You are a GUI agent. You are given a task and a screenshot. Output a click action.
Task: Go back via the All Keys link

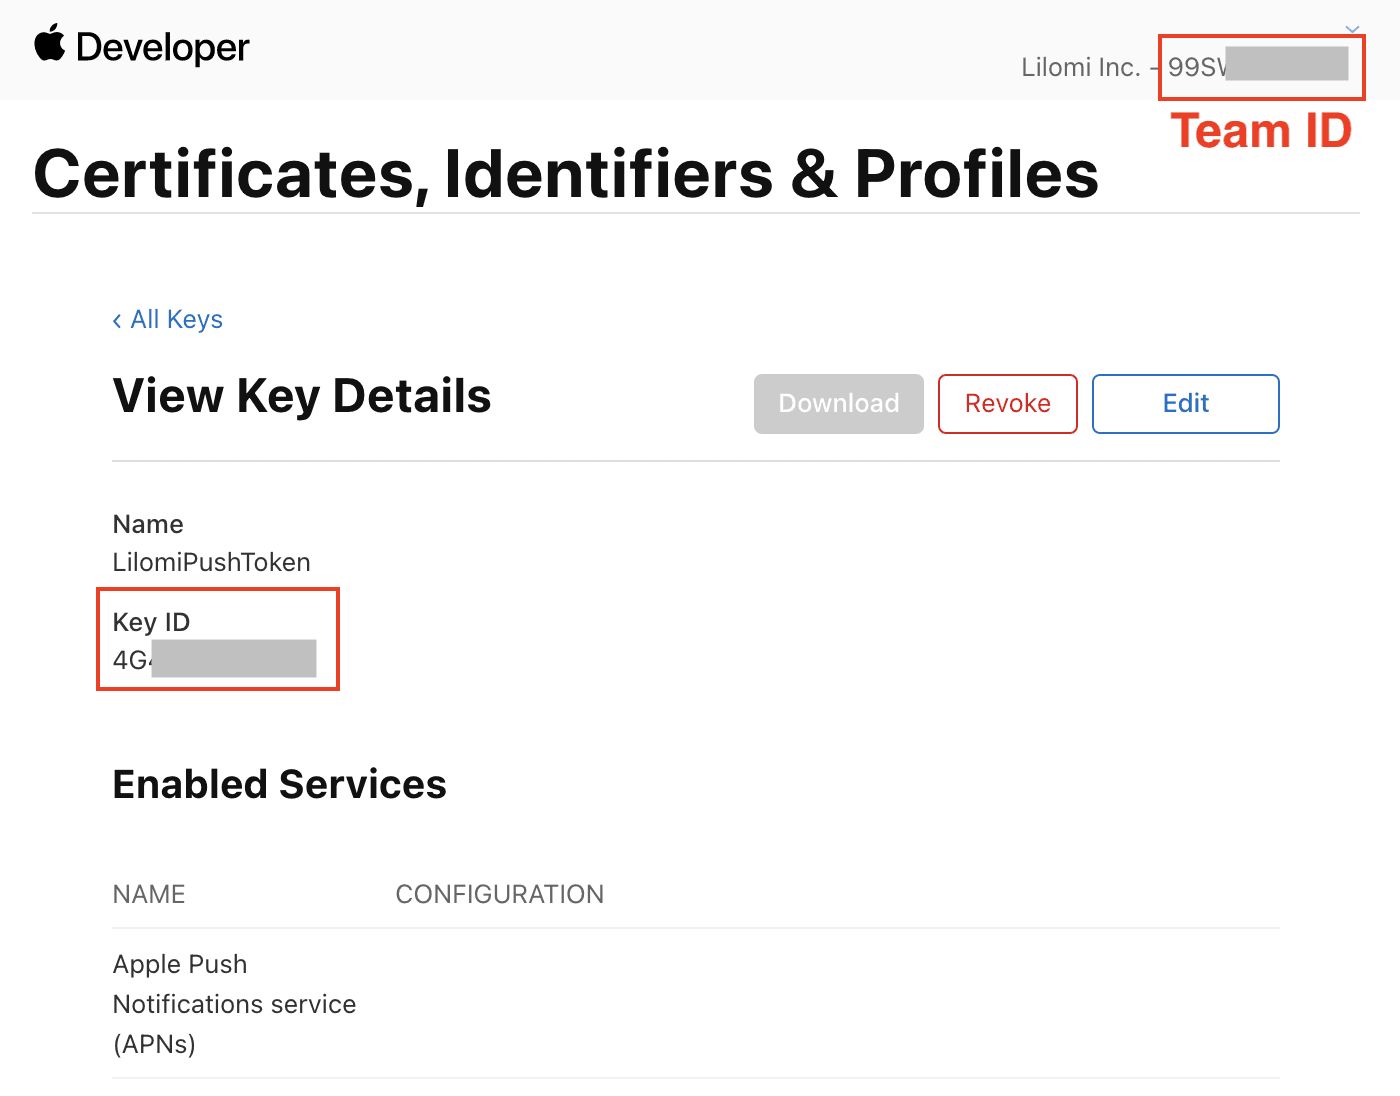(176, 319)
